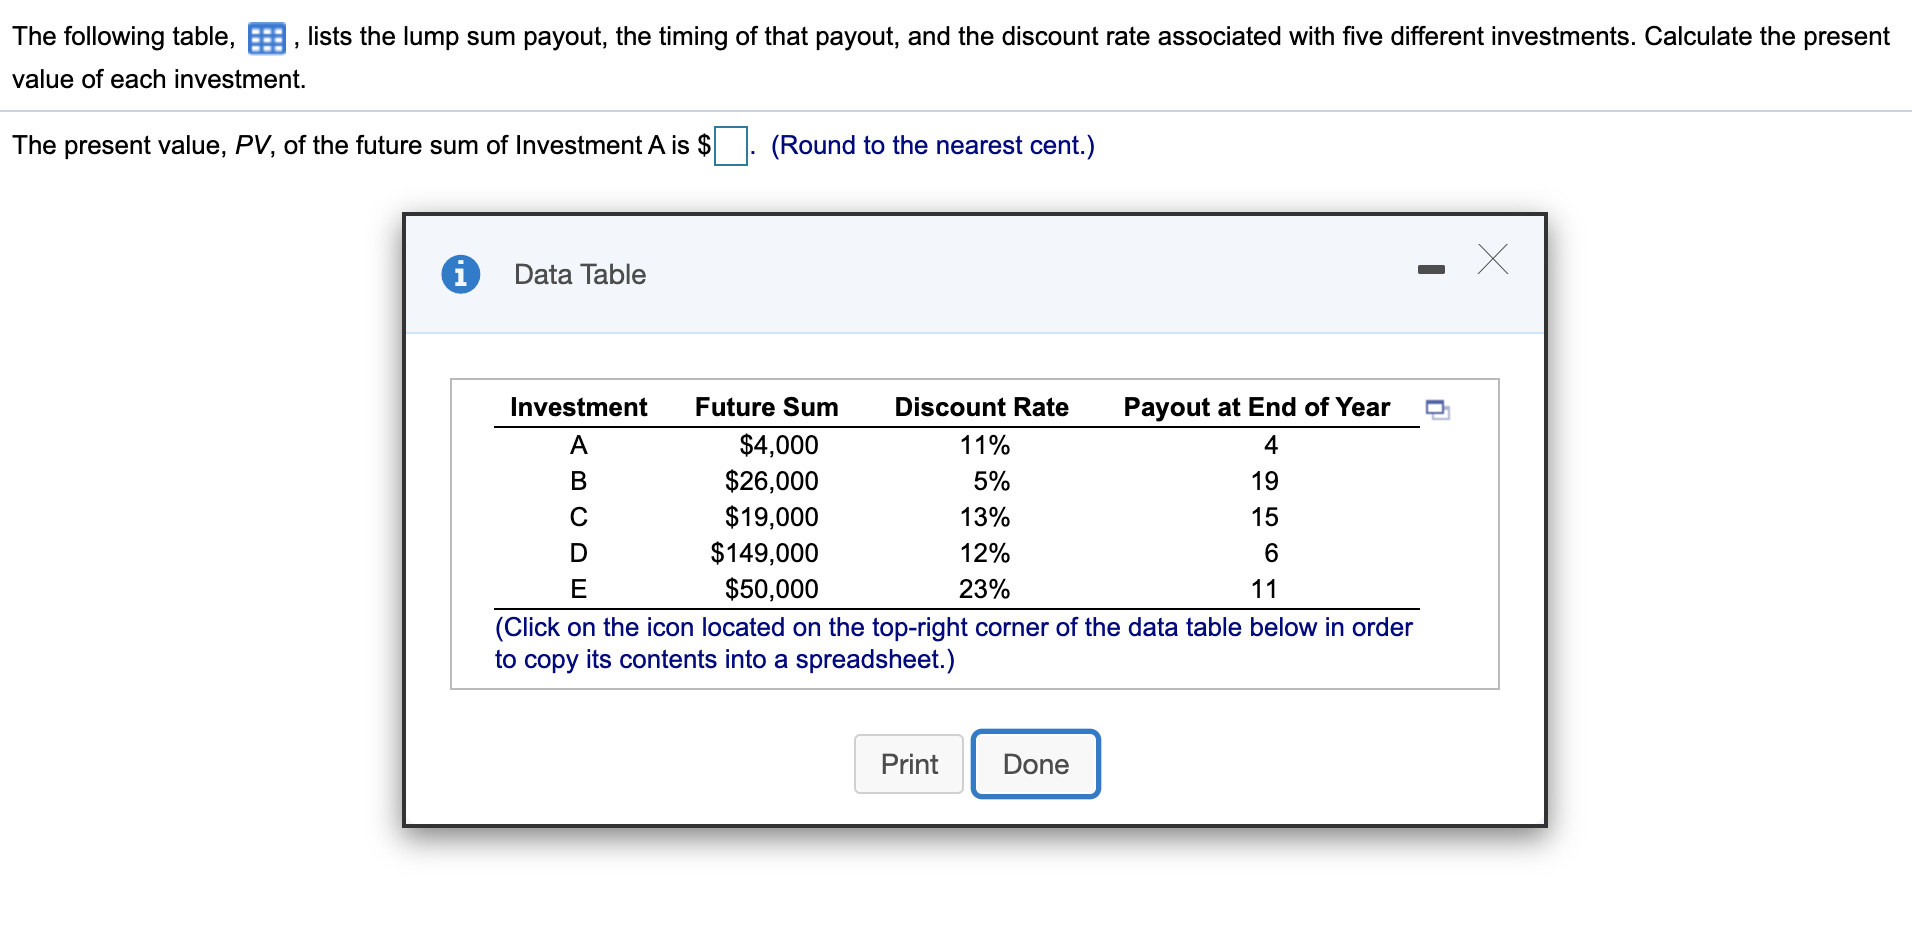Click the Investment D row label

(x=578, y=553)
